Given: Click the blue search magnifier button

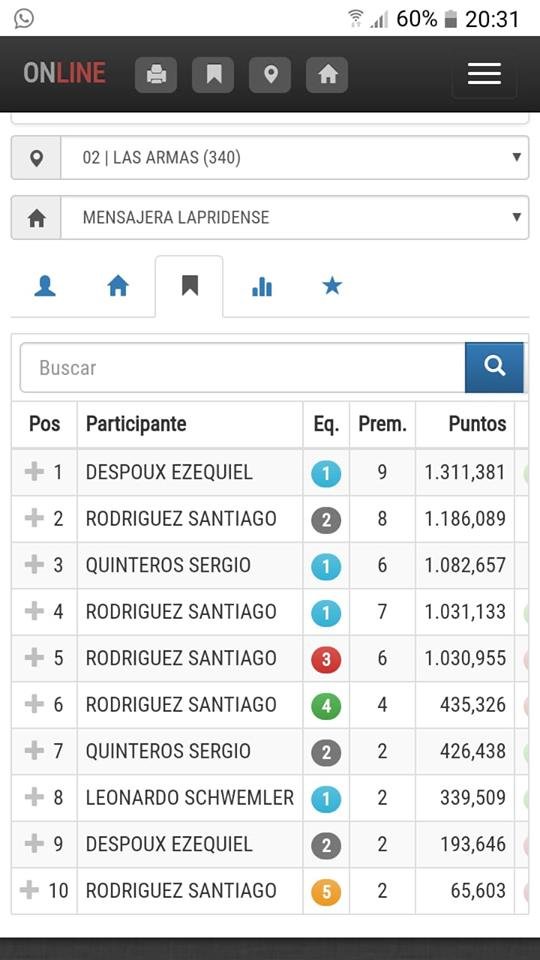Looking at the screenshot, I should pos(494,367).
